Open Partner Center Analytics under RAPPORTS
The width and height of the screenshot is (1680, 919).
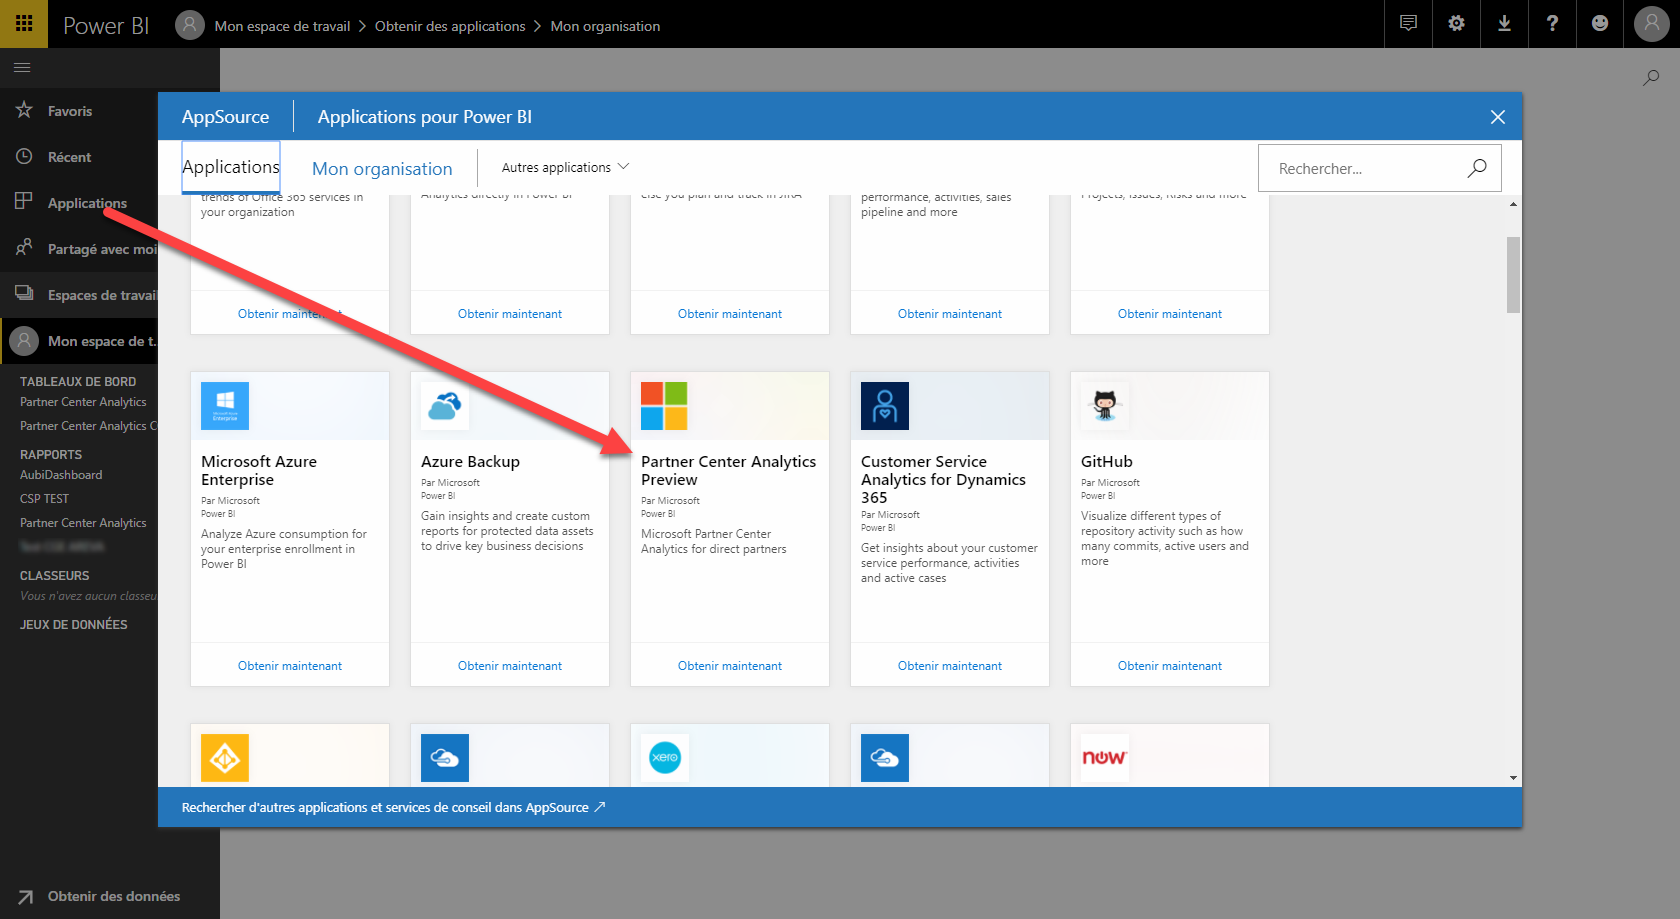point(83,523)
